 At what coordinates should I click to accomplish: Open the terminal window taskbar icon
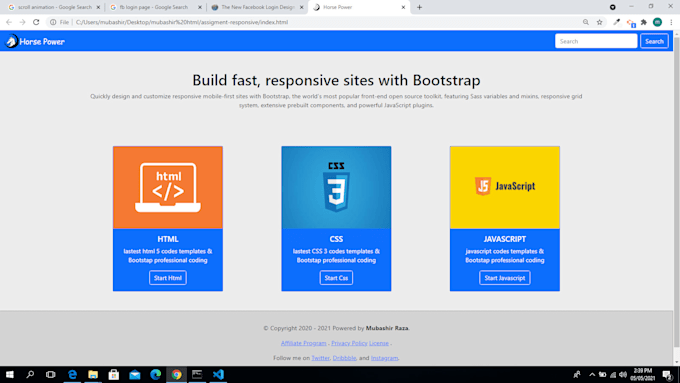197,374
